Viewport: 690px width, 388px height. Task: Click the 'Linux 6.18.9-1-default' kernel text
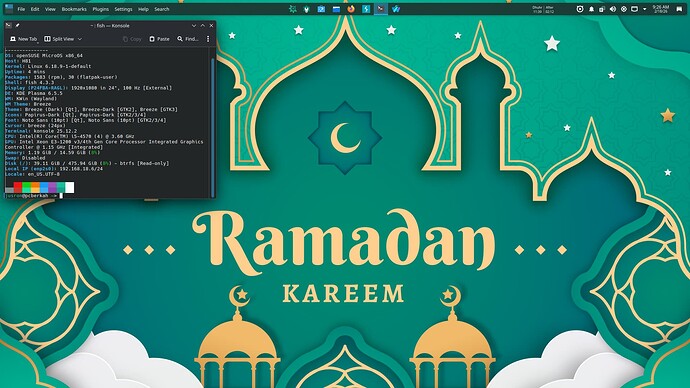(59, 66)
